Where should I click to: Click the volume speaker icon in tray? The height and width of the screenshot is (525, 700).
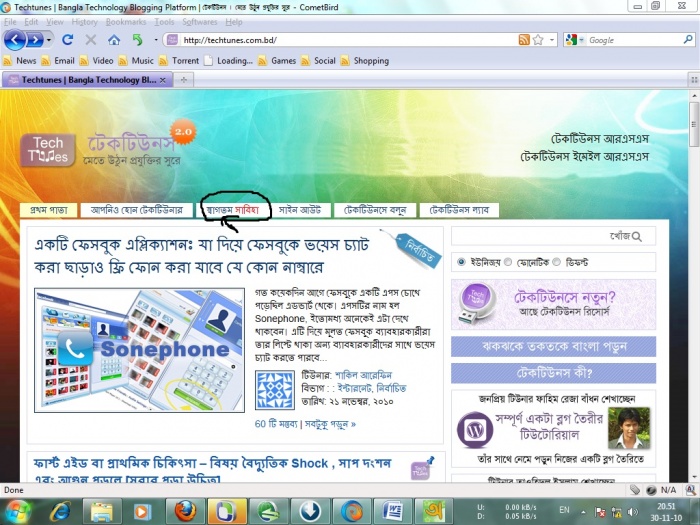point(632,512)
